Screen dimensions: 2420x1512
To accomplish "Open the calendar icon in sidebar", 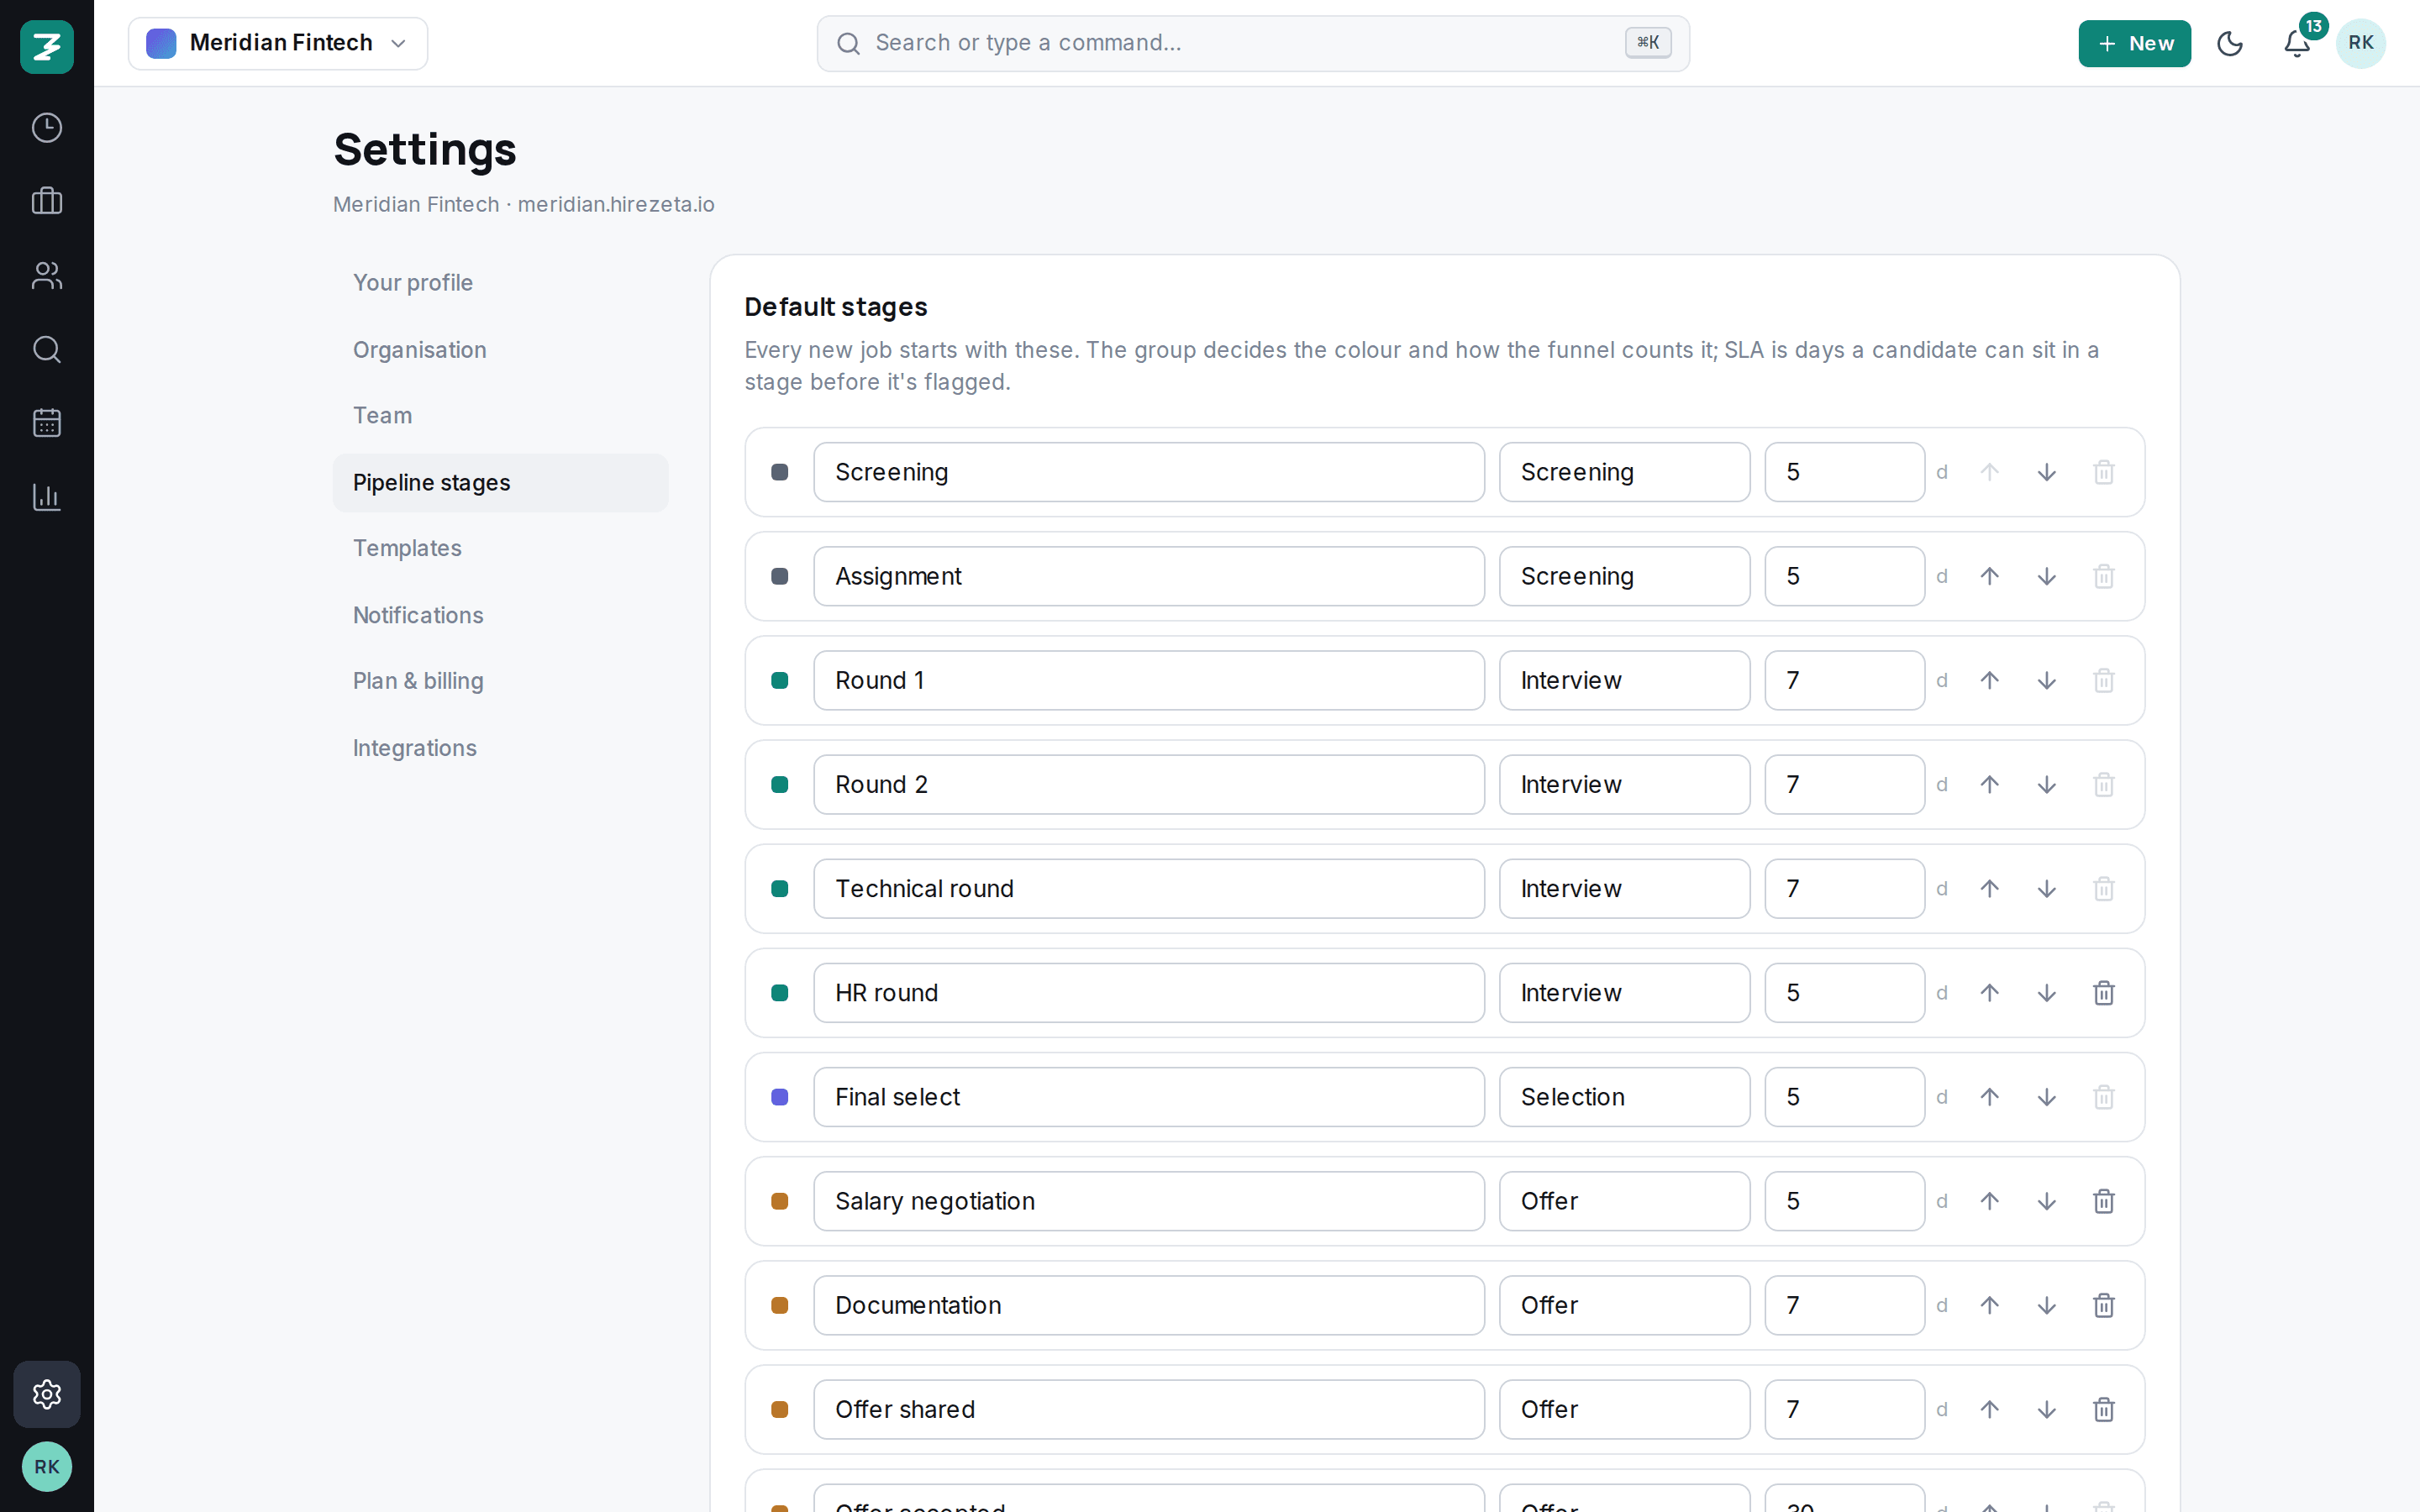I will click(x=47, y=423).
